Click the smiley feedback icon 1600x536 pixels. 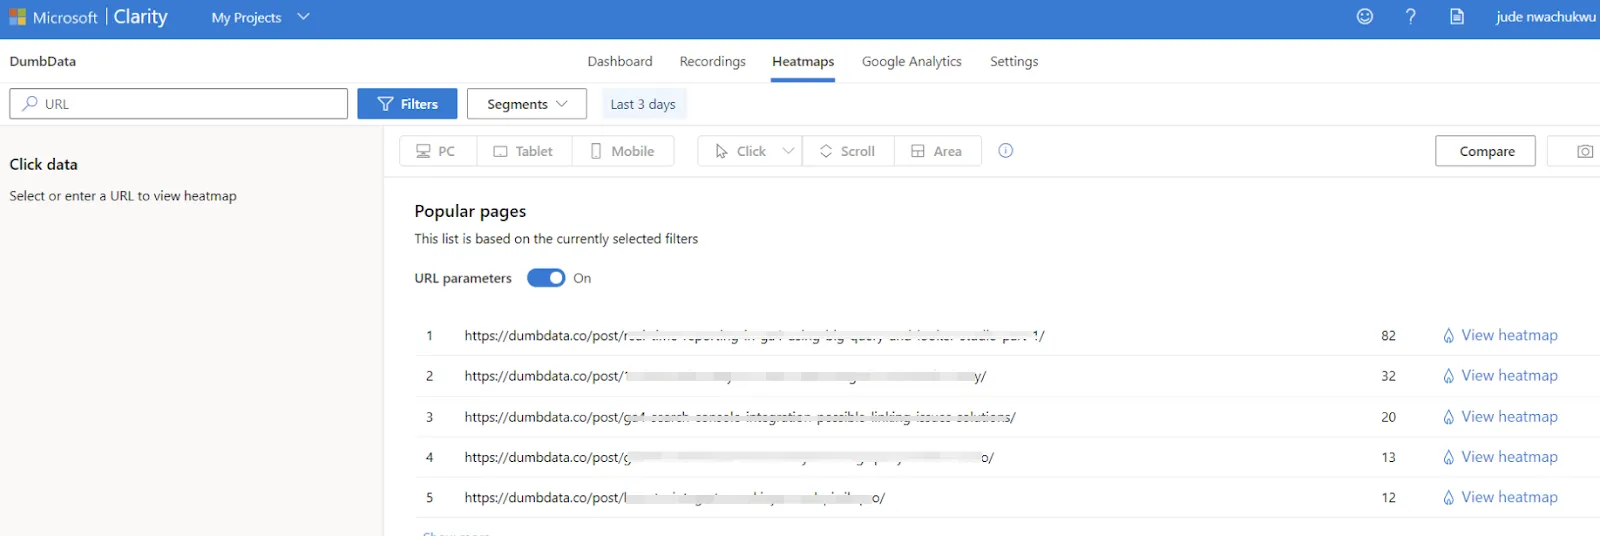[1364, 17]
